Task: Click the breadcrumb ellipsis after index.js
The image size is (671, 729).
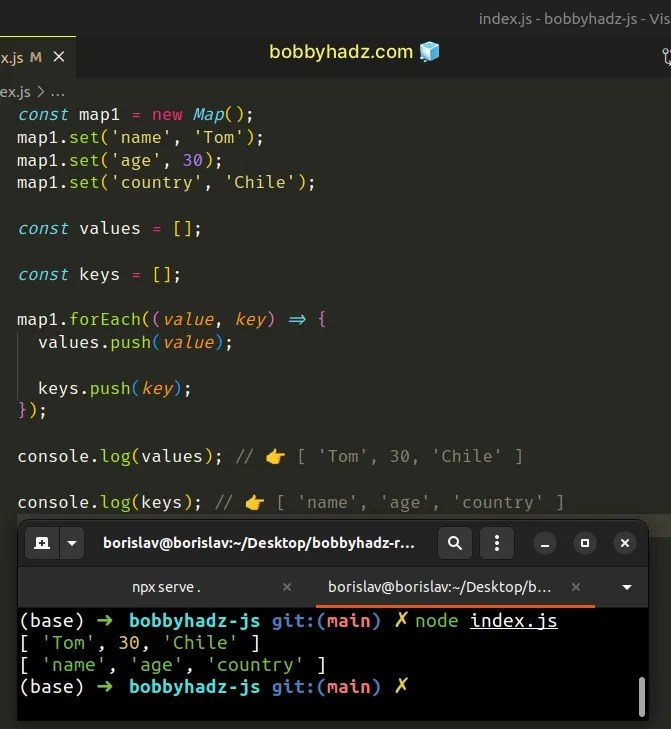Action: click(58, 92)
